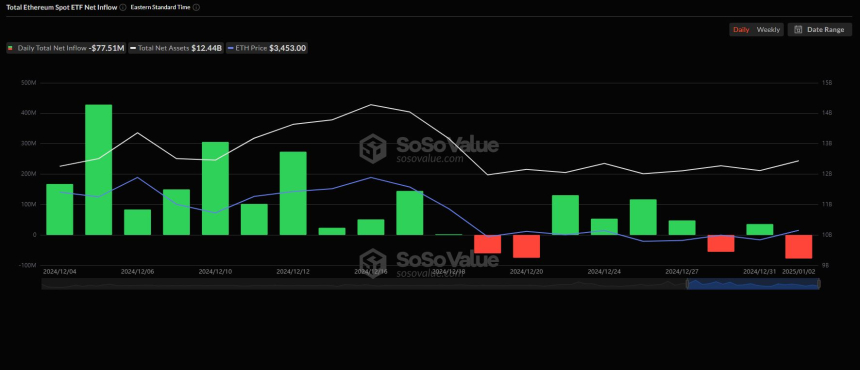Click the -$77.51M net inflow value
The width and height of the screenshot is (860, 370).
click(x=106, y=48)
